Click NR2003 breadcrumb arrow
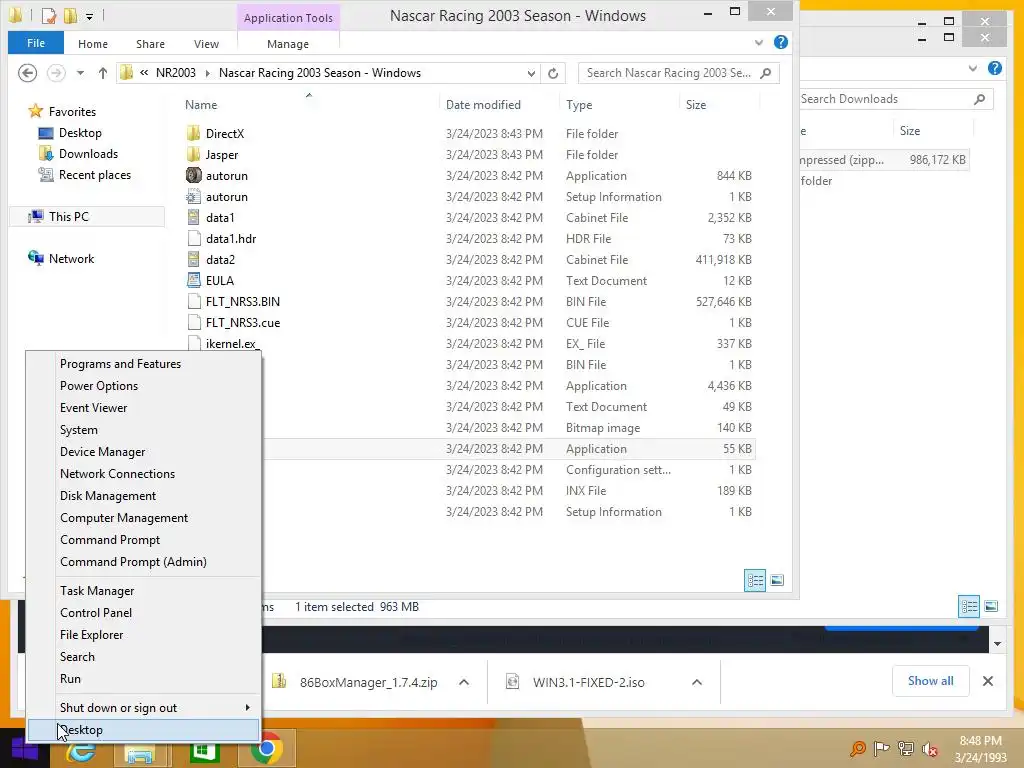The image size is (1024, 768). point(208,73)
